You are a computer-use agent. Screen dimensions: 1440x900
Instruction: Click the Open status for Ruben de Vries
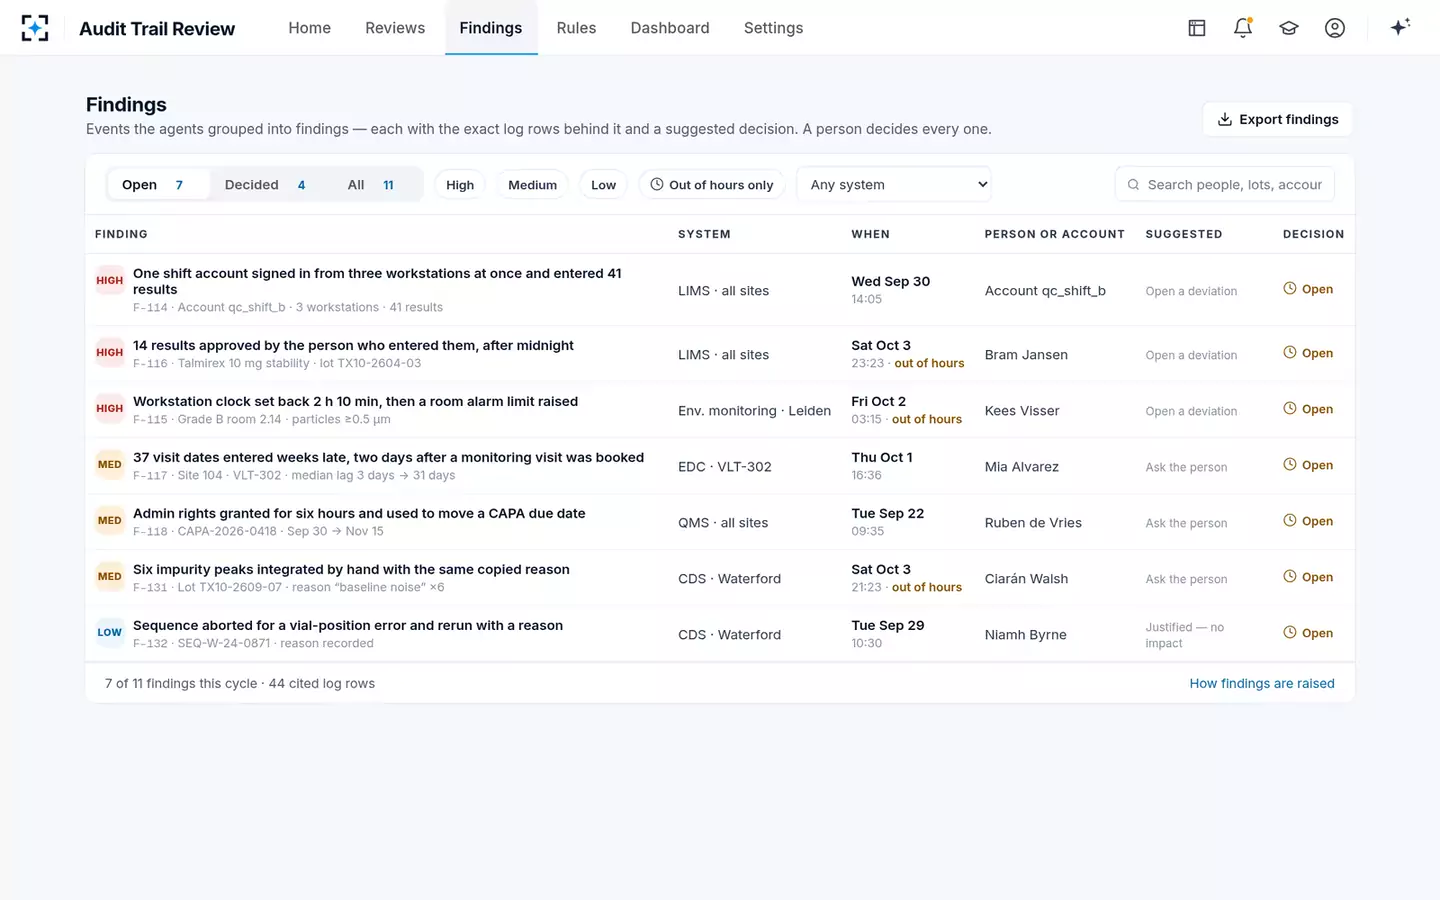click(x=1308, y=521)
